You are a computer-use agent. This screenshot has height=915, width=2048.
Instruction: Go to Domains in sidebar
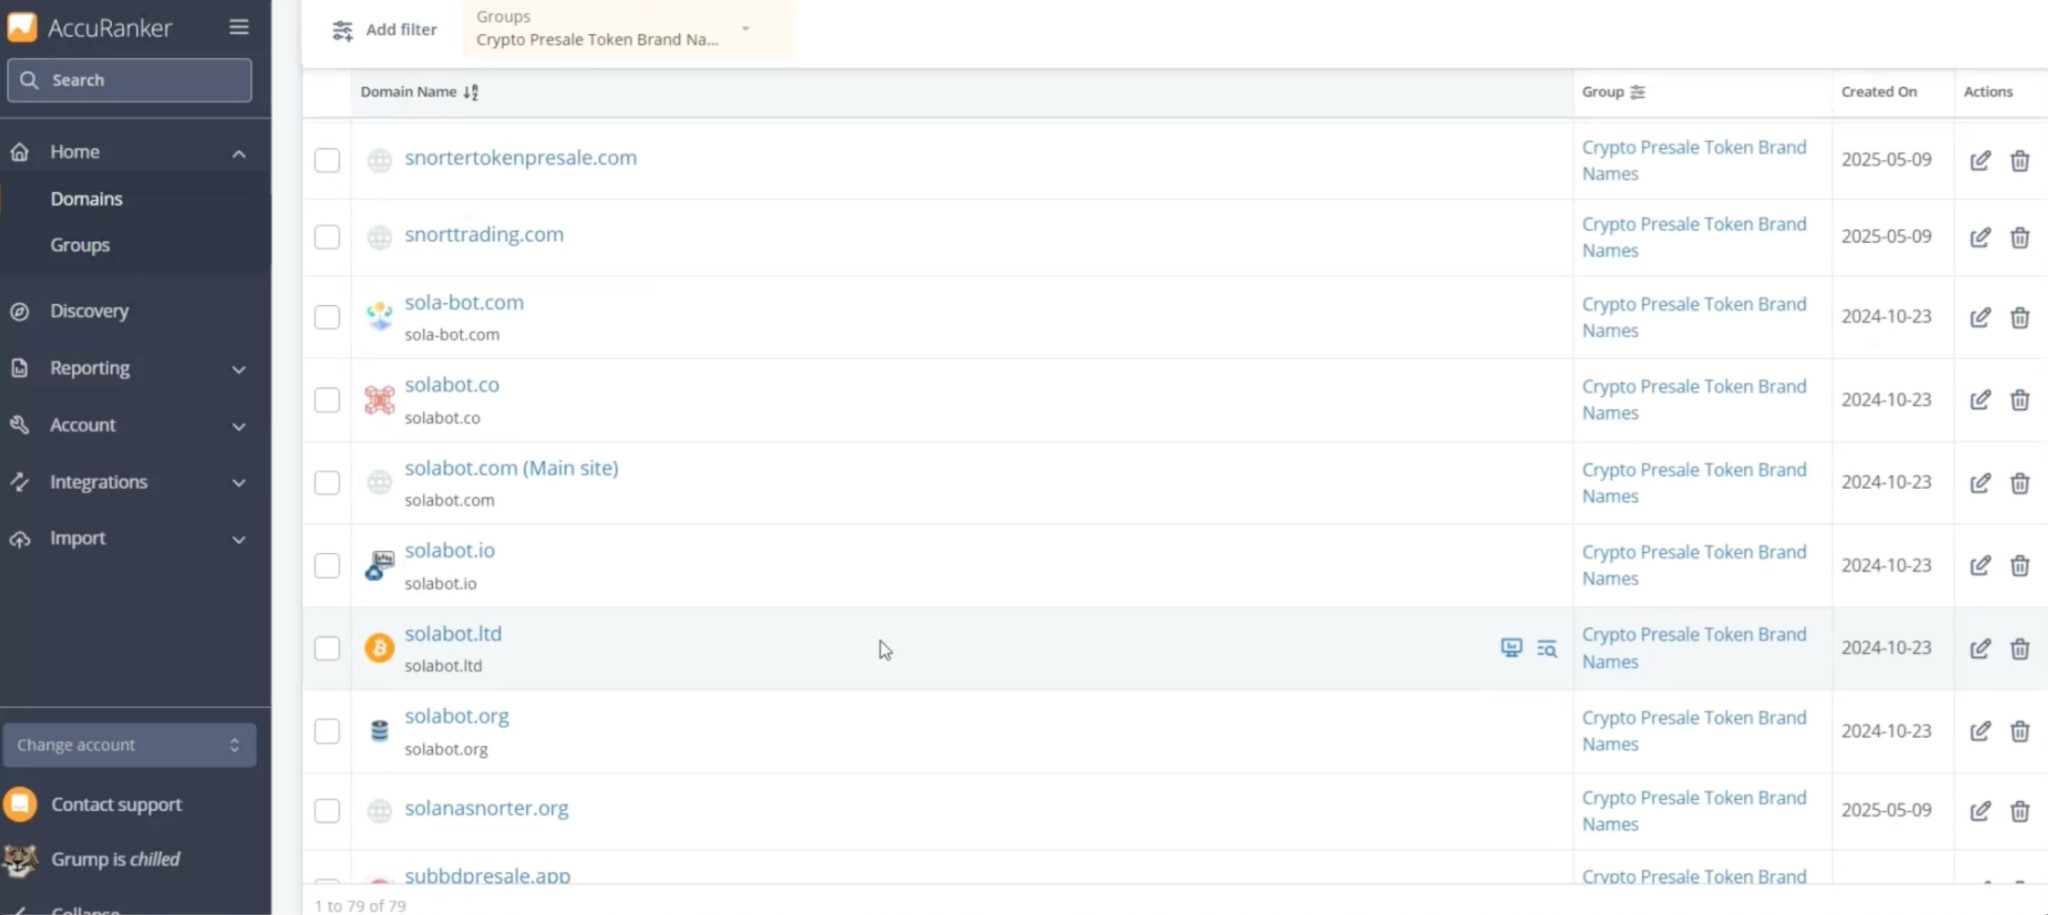coord(86,199)
